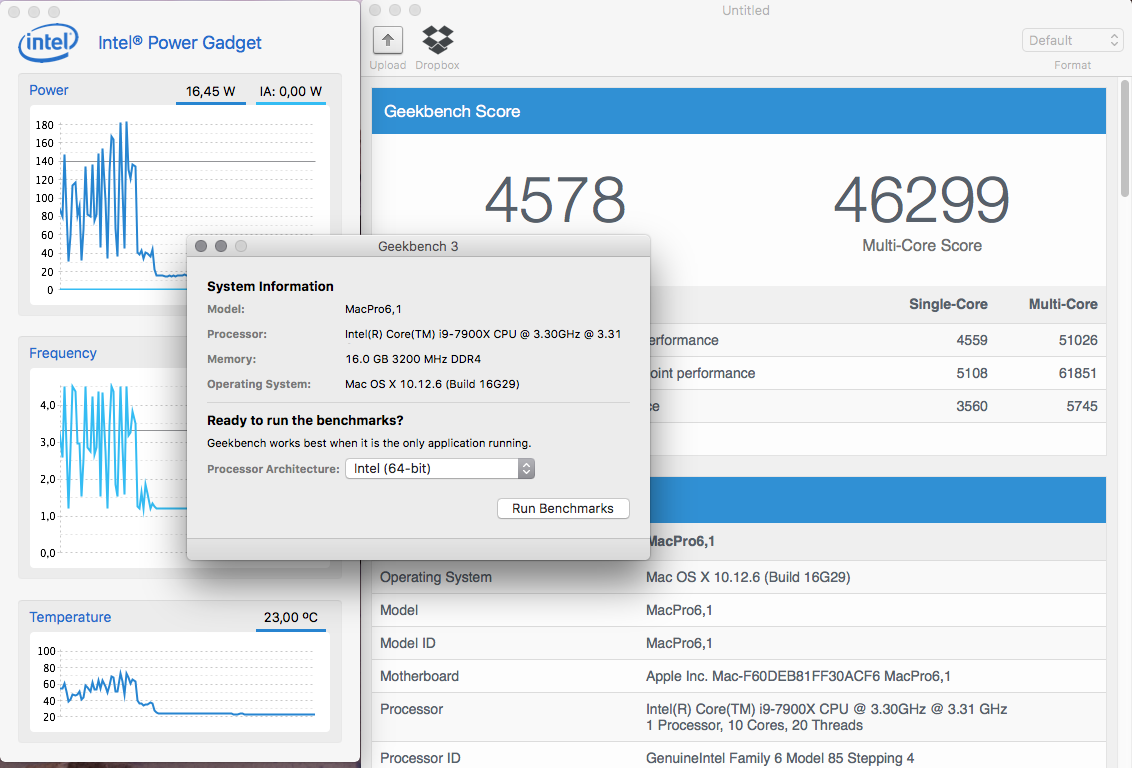Click the Power section heading
Screen dimensions: 1132x768
click(48, 90)
